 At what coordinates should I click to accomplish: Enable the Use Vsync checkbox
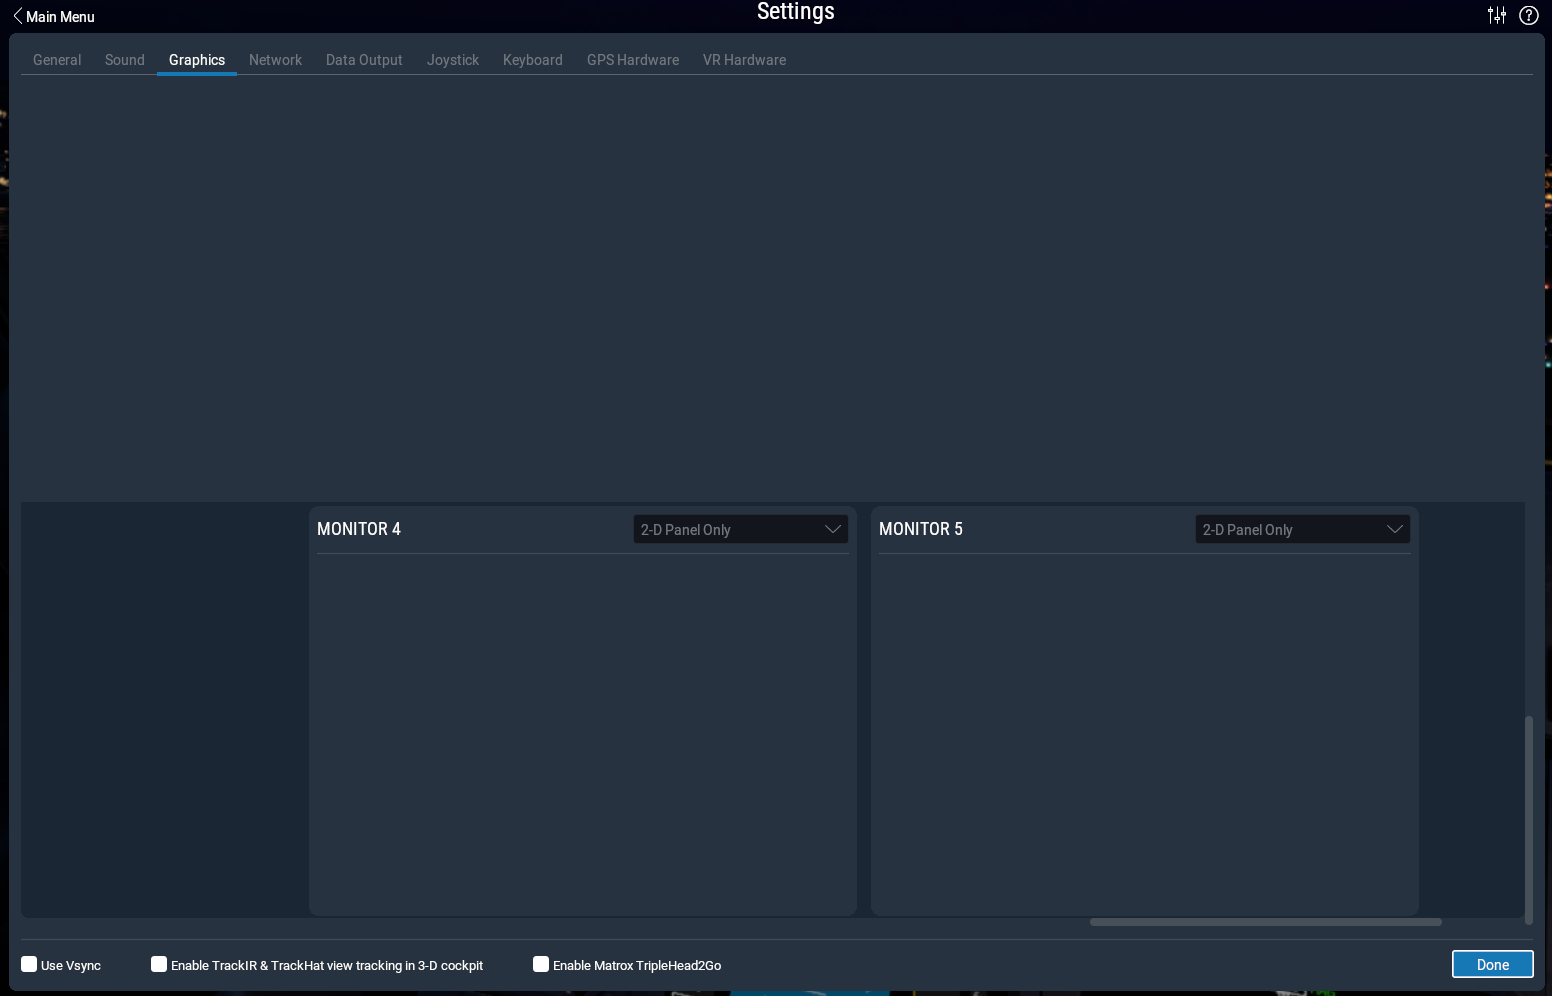click(29, 964)
